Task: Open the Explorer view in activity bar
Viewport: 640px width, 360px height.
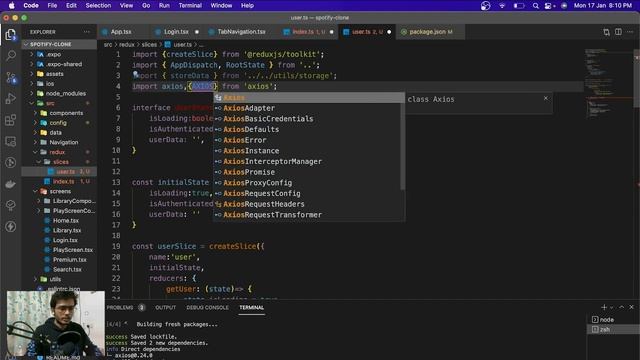Action: click(11, 35)
